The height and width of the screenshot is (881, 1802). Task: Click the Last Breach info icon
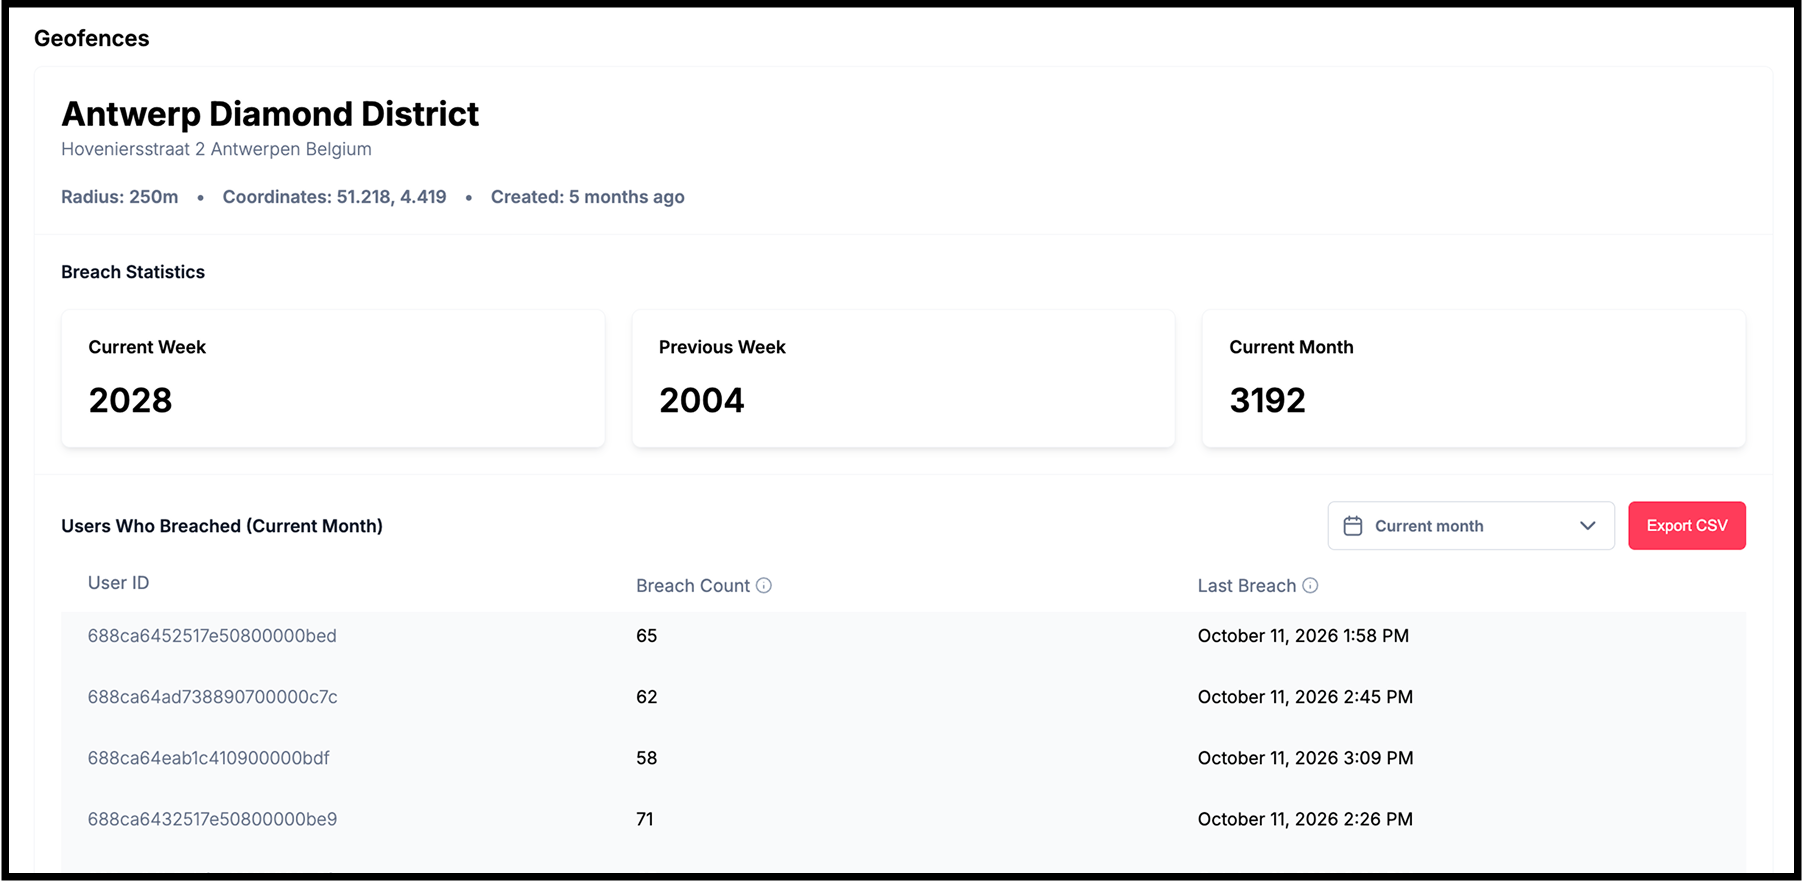pos(1310,586)
